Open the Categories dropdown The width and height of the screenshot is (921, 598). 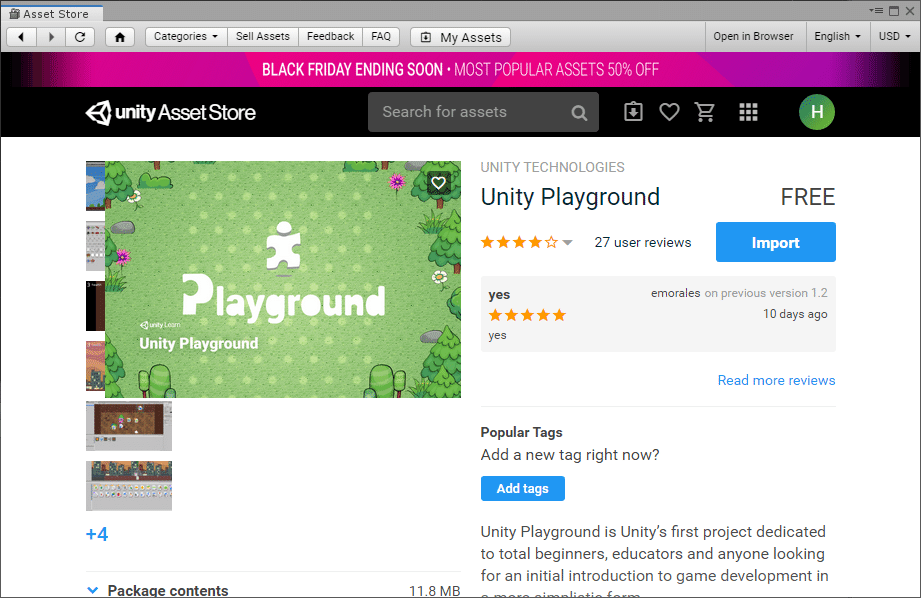point(186,36)
